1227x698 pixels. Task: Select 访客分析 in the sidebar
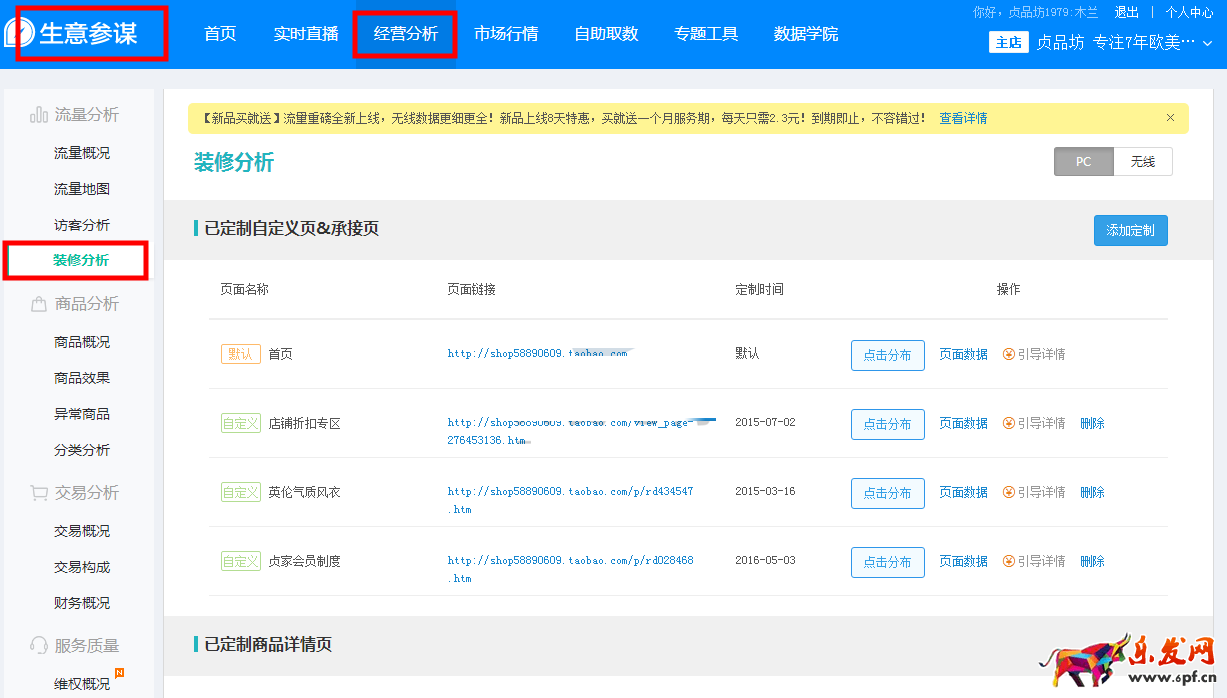click(x=82, y=225)
